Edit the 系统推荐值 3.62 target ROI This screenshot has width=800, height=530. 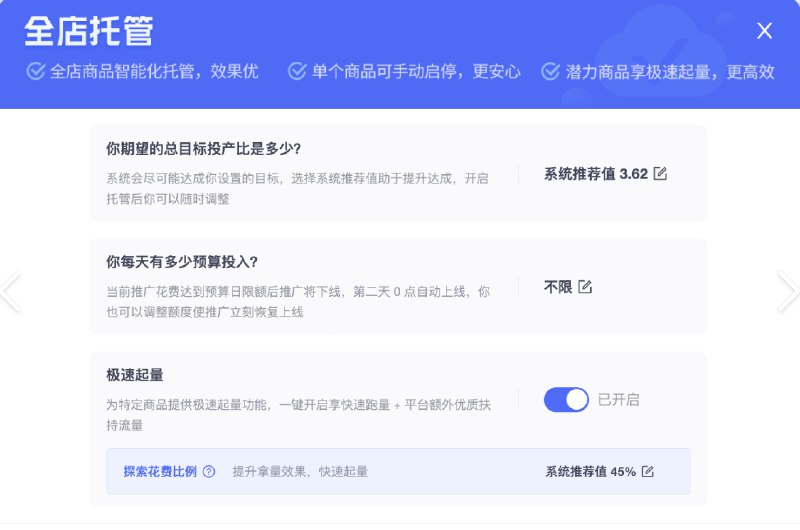[660, 173]
